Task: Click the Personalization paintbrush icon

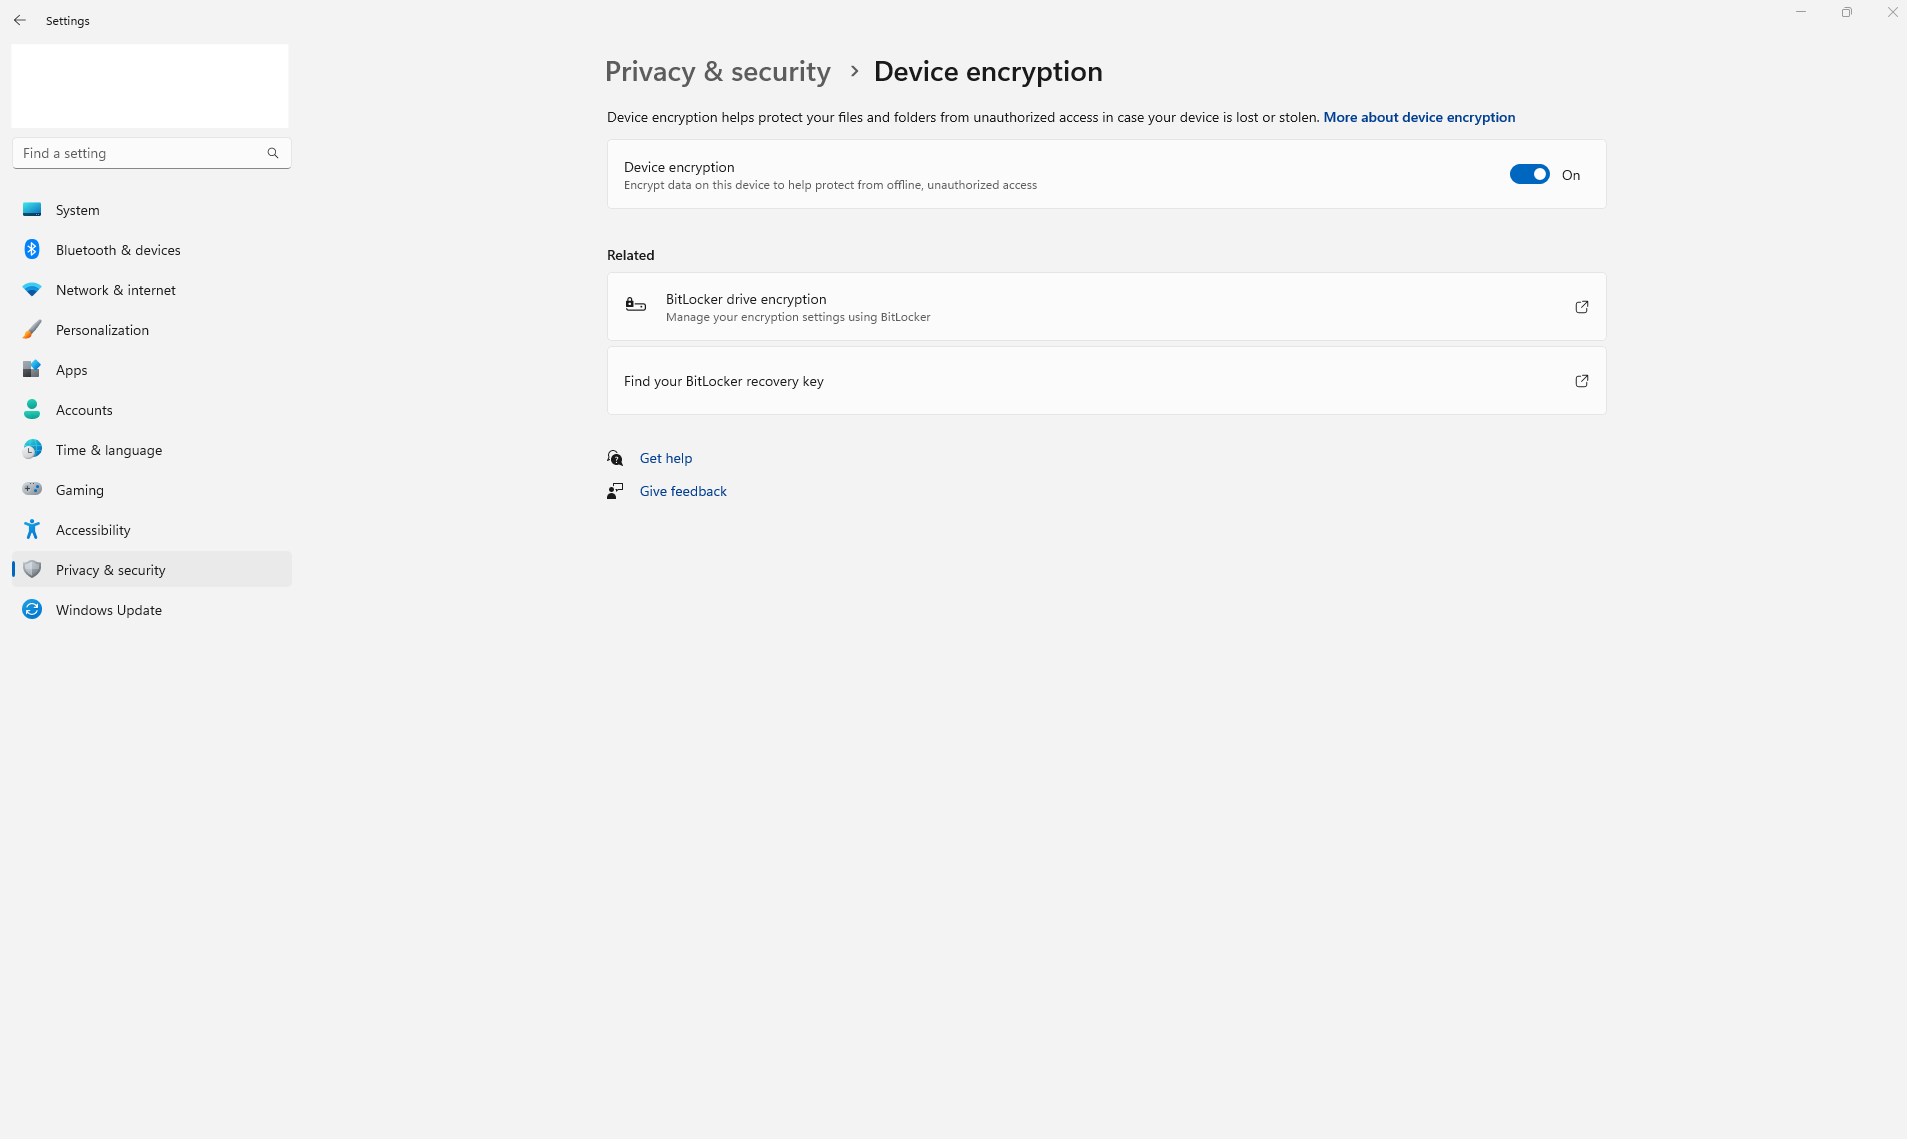Action: click(x=32, y=330)
